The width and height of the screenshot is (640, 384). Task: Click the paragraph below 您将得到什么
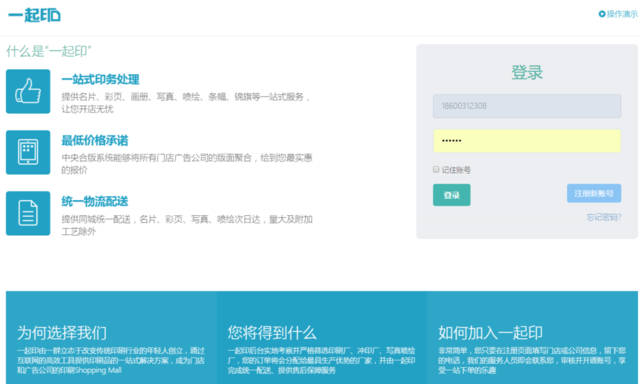(321, 361)
